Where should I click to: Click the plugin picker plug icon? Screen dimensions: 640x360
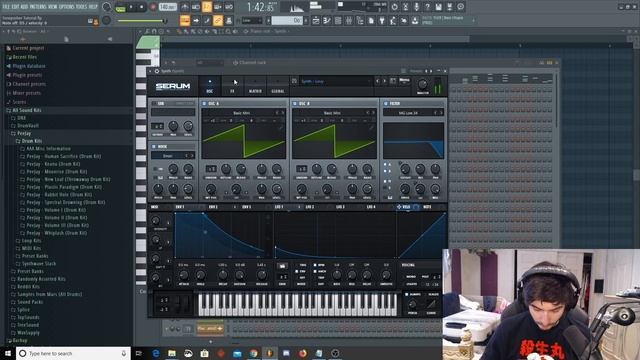pyautogui.click(x=382, y=20)
